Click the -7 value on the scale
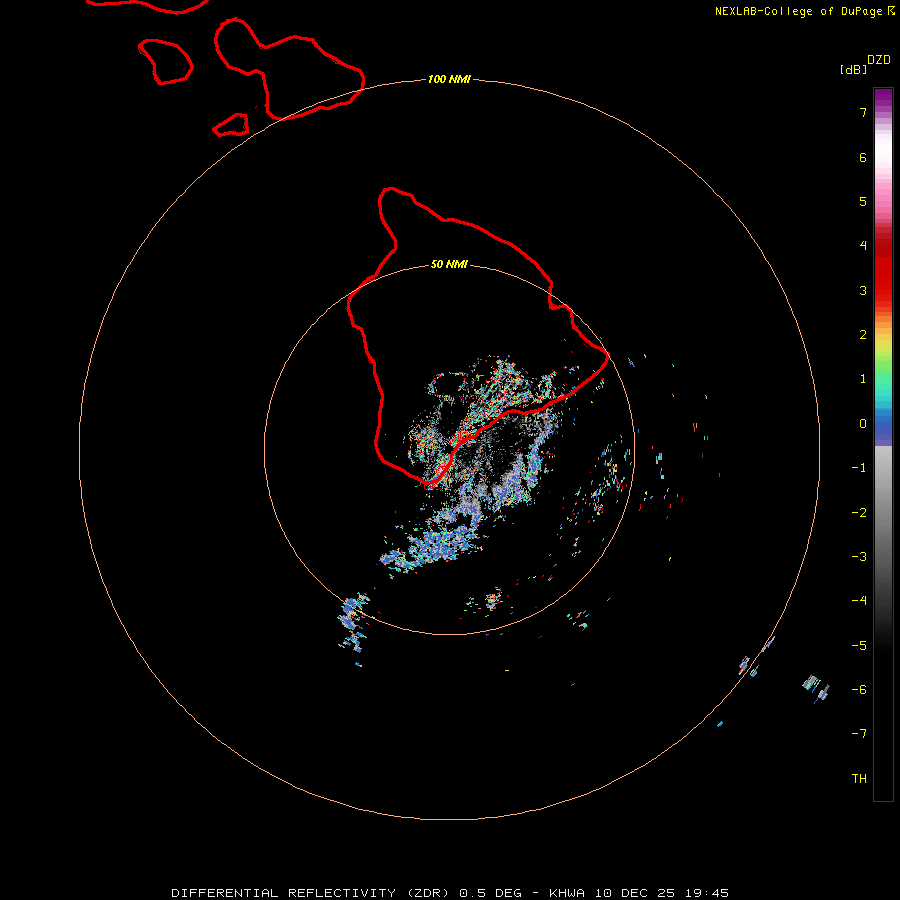900x900 pixels. pos(859,734)
